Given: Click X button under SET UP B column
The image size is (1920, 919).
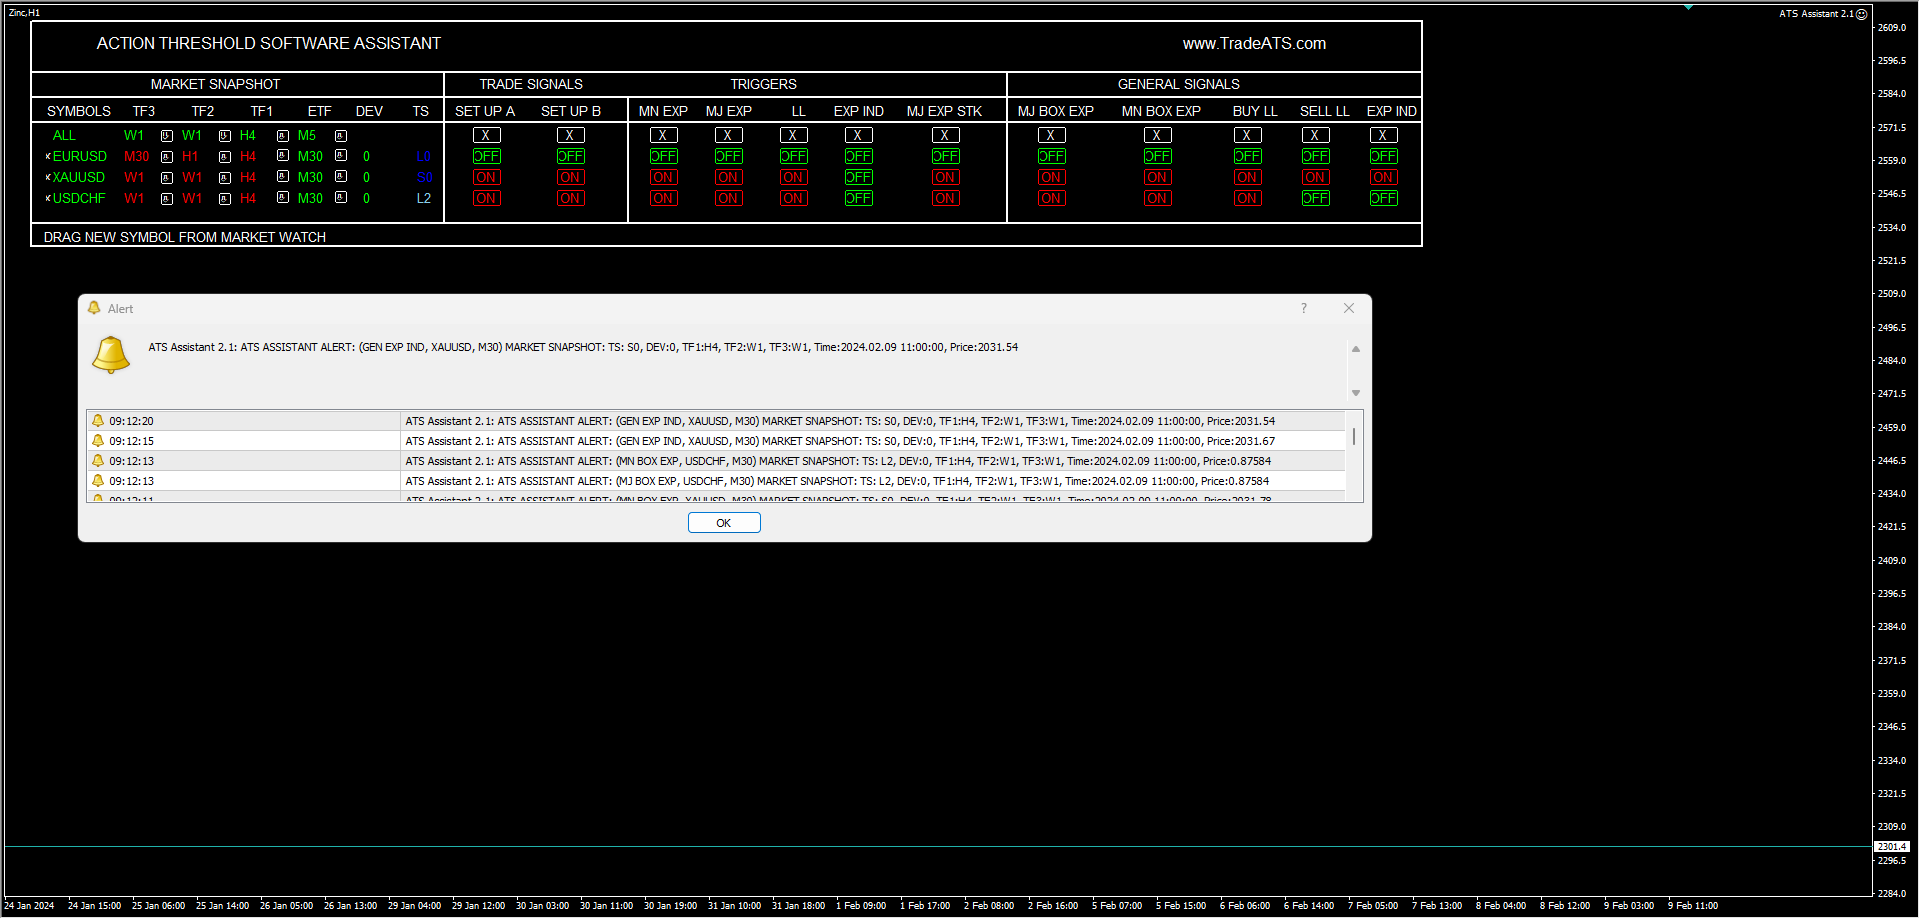Looking at the screenshot, I should [570, 136].
